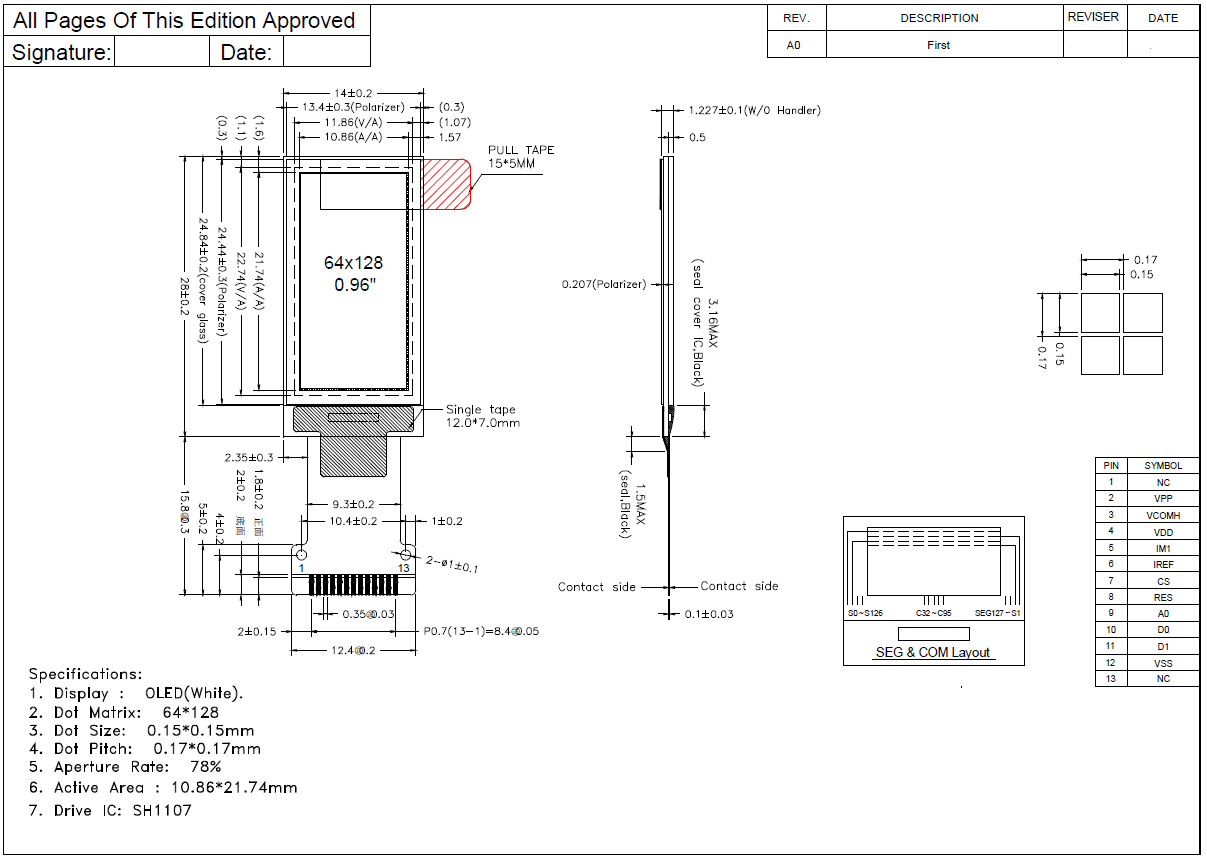Image resolution: width=1207 pixels, height=859 pixels.
Task: Click the DESCRIPTION column header
Action: (939, 18)
